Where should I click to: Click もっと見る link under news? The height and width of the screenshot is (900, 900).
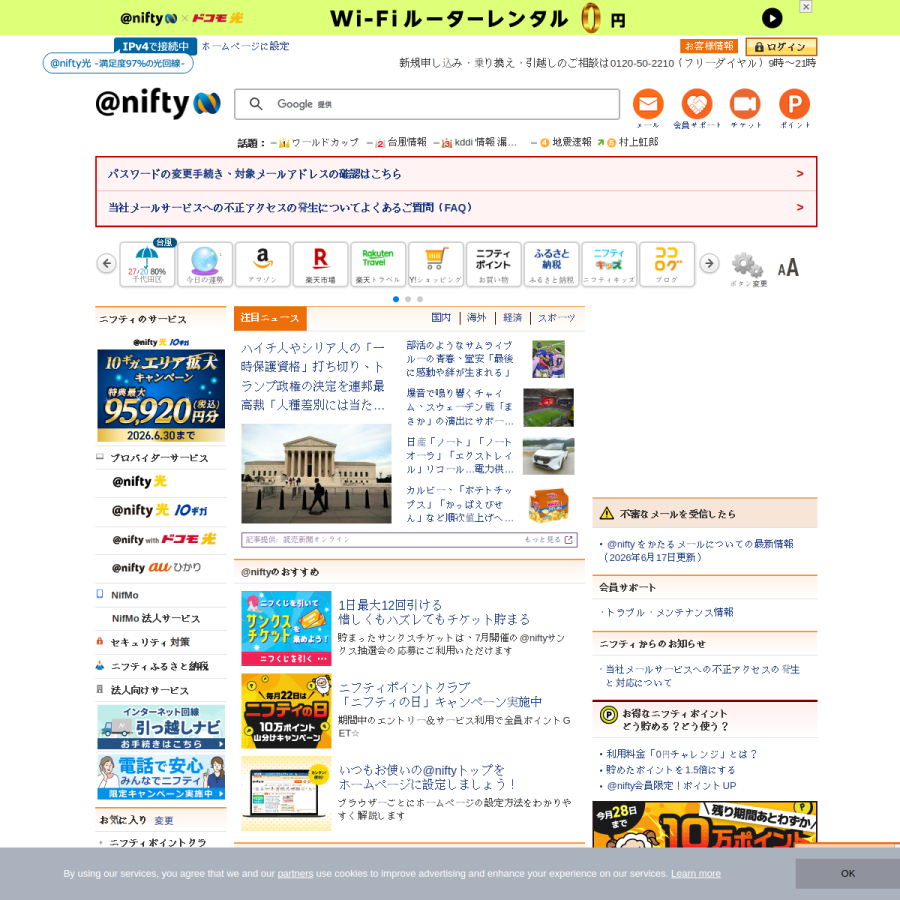pos(548,540)
